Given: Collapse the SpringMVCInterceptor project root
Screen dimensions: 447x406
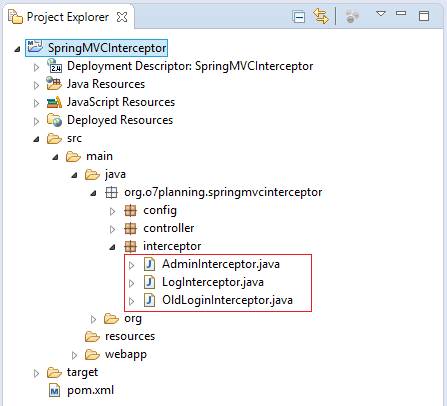Looking at the screenshot, I should tap(17, 49).
